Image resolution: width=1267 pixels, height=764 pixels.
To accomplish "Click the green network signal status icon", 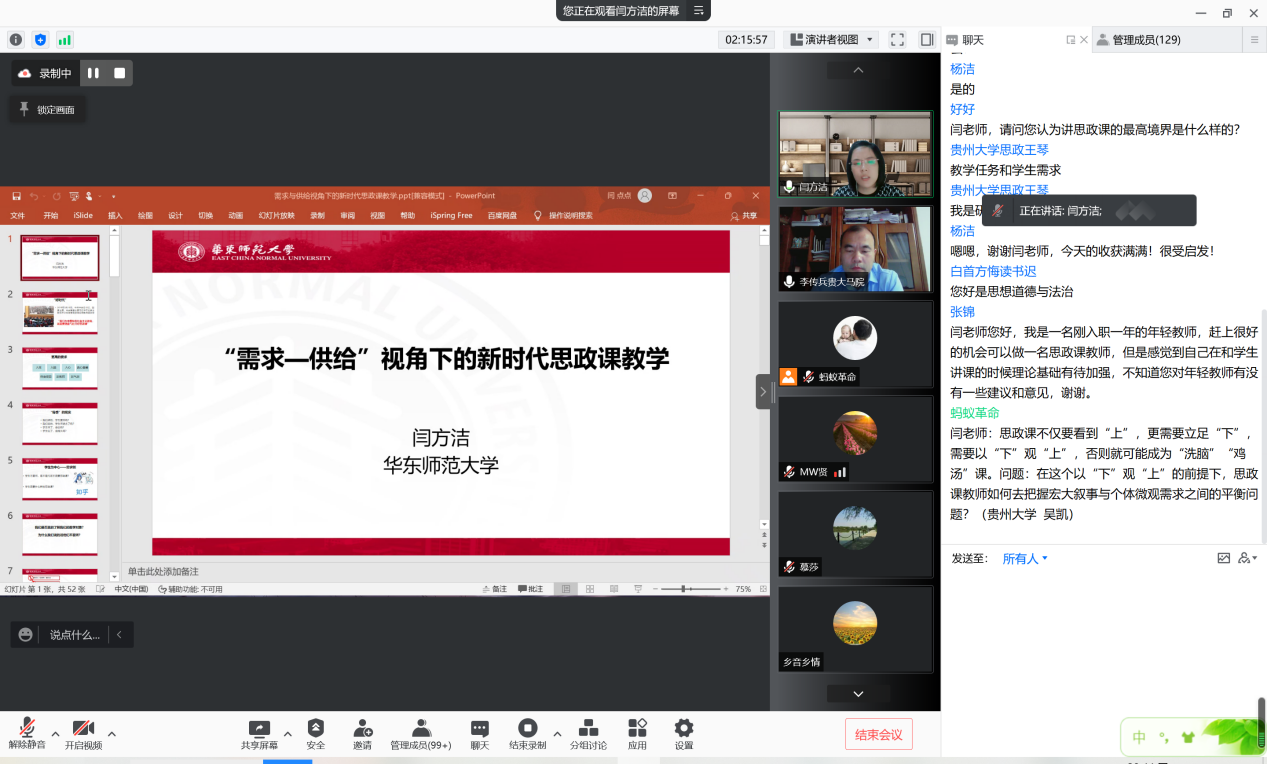I will (65, 40).
